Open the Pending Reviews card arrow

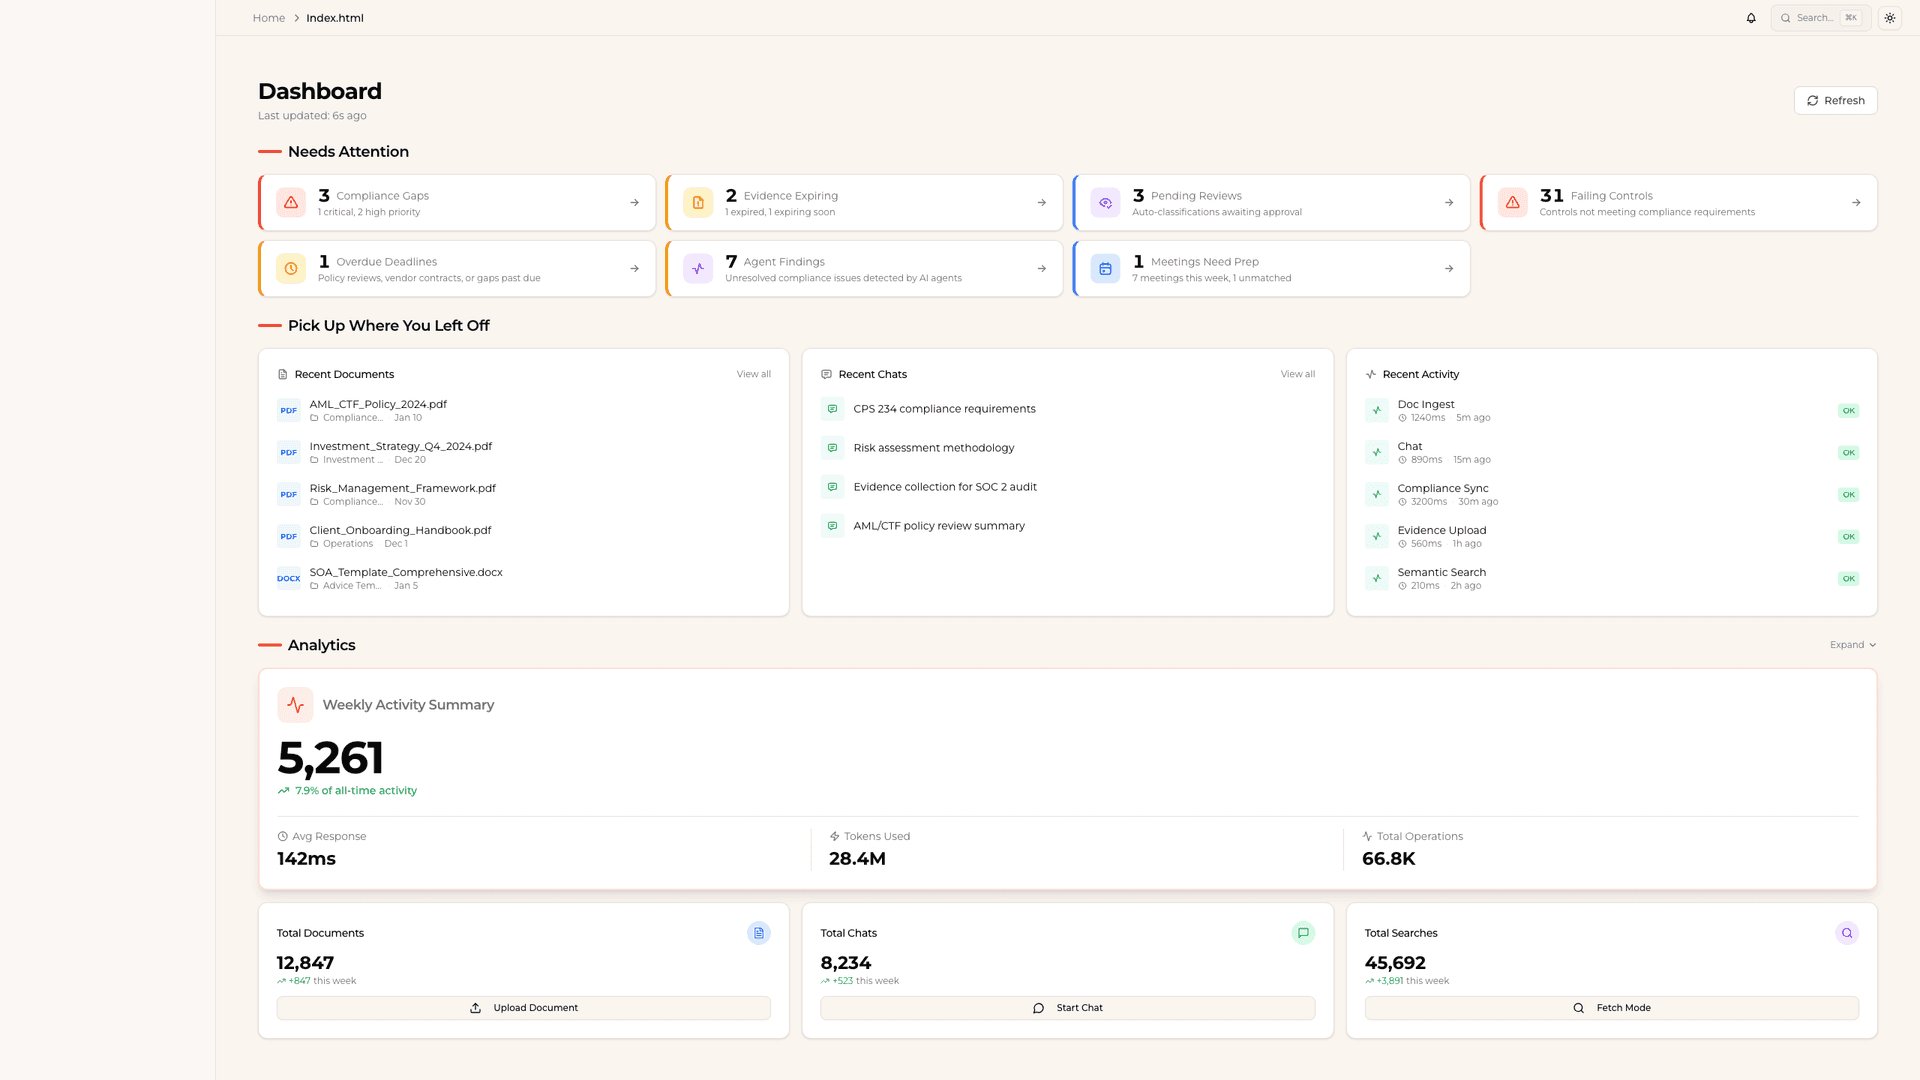[1448, 203]
